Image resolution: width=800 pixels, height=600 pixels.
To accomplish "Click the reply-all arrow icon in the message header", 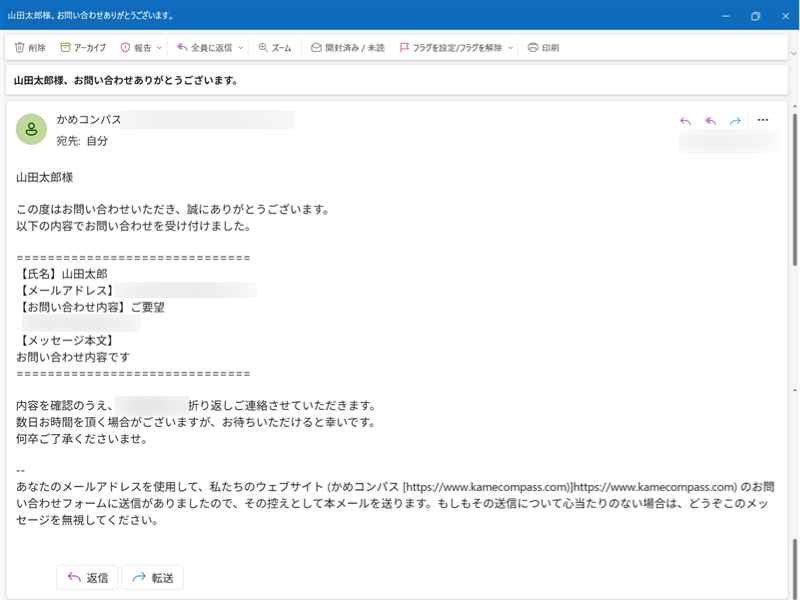I will [710, 121].
